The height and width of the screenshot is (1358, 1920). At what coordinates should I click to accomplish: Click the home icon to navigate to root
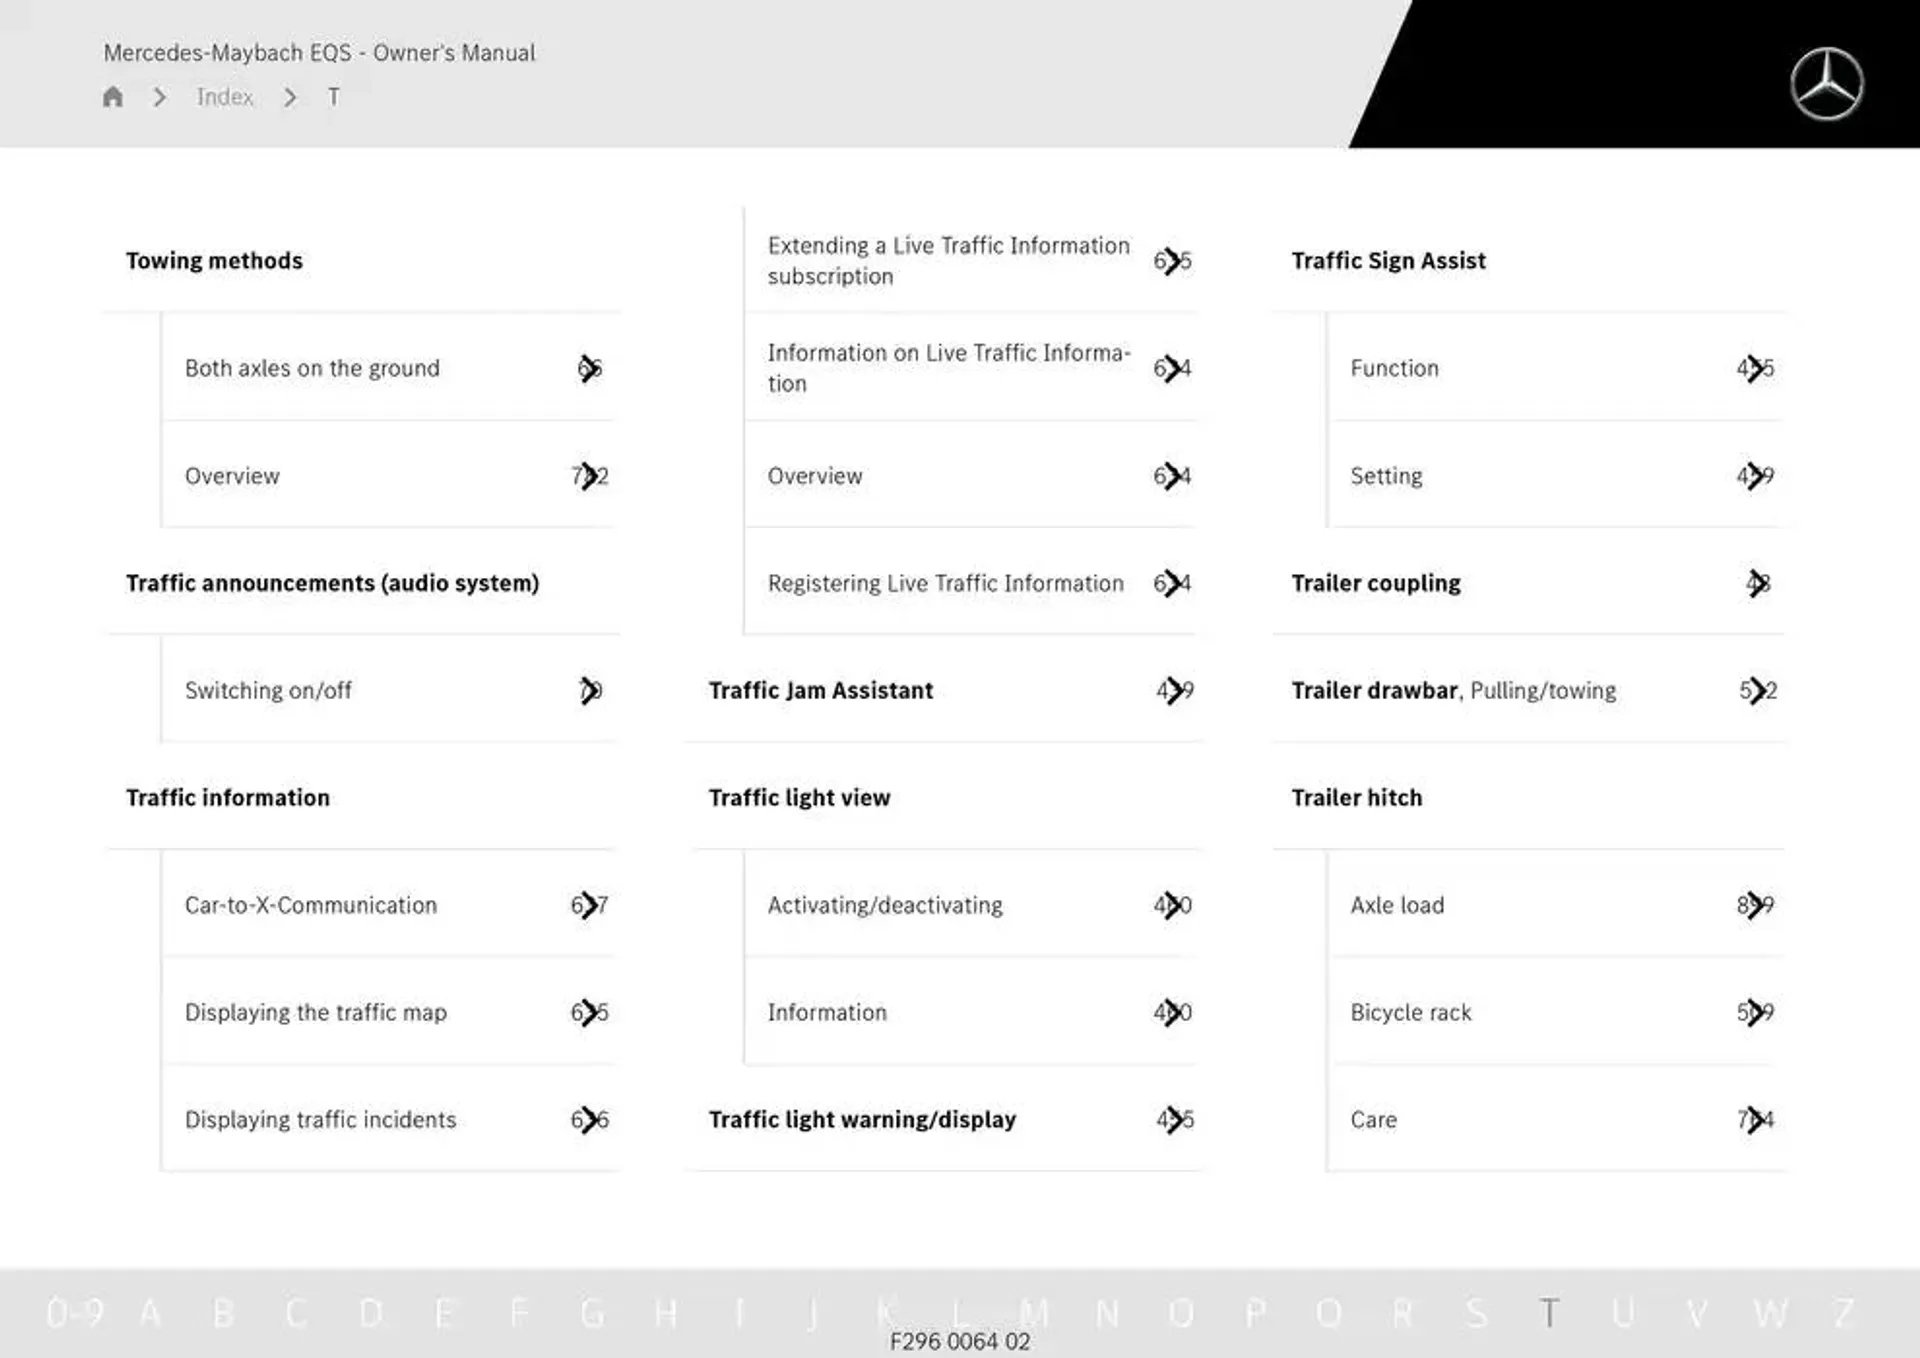(x=115, y=96)
